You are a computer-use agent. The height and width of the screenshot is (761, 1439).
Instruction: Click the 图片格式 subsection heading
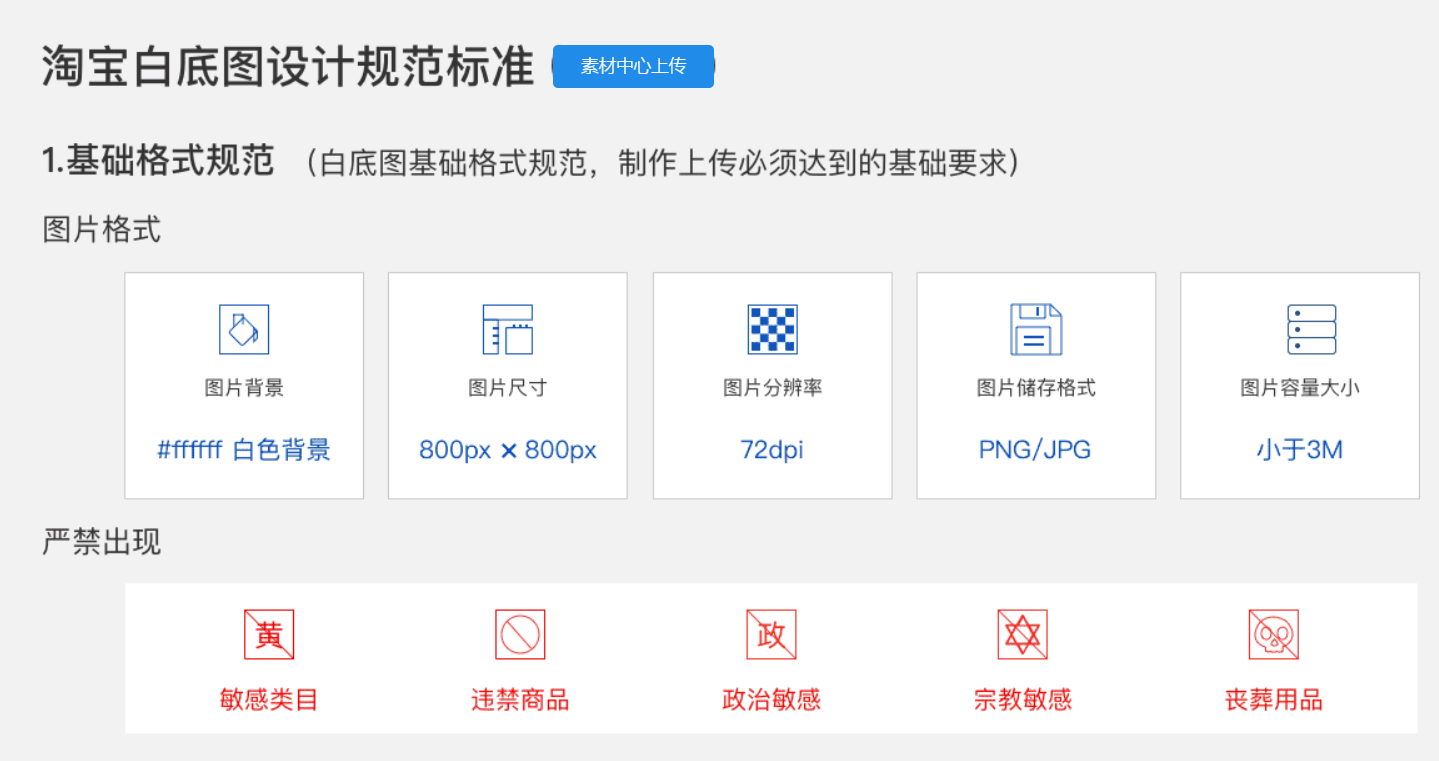point(101,230)
